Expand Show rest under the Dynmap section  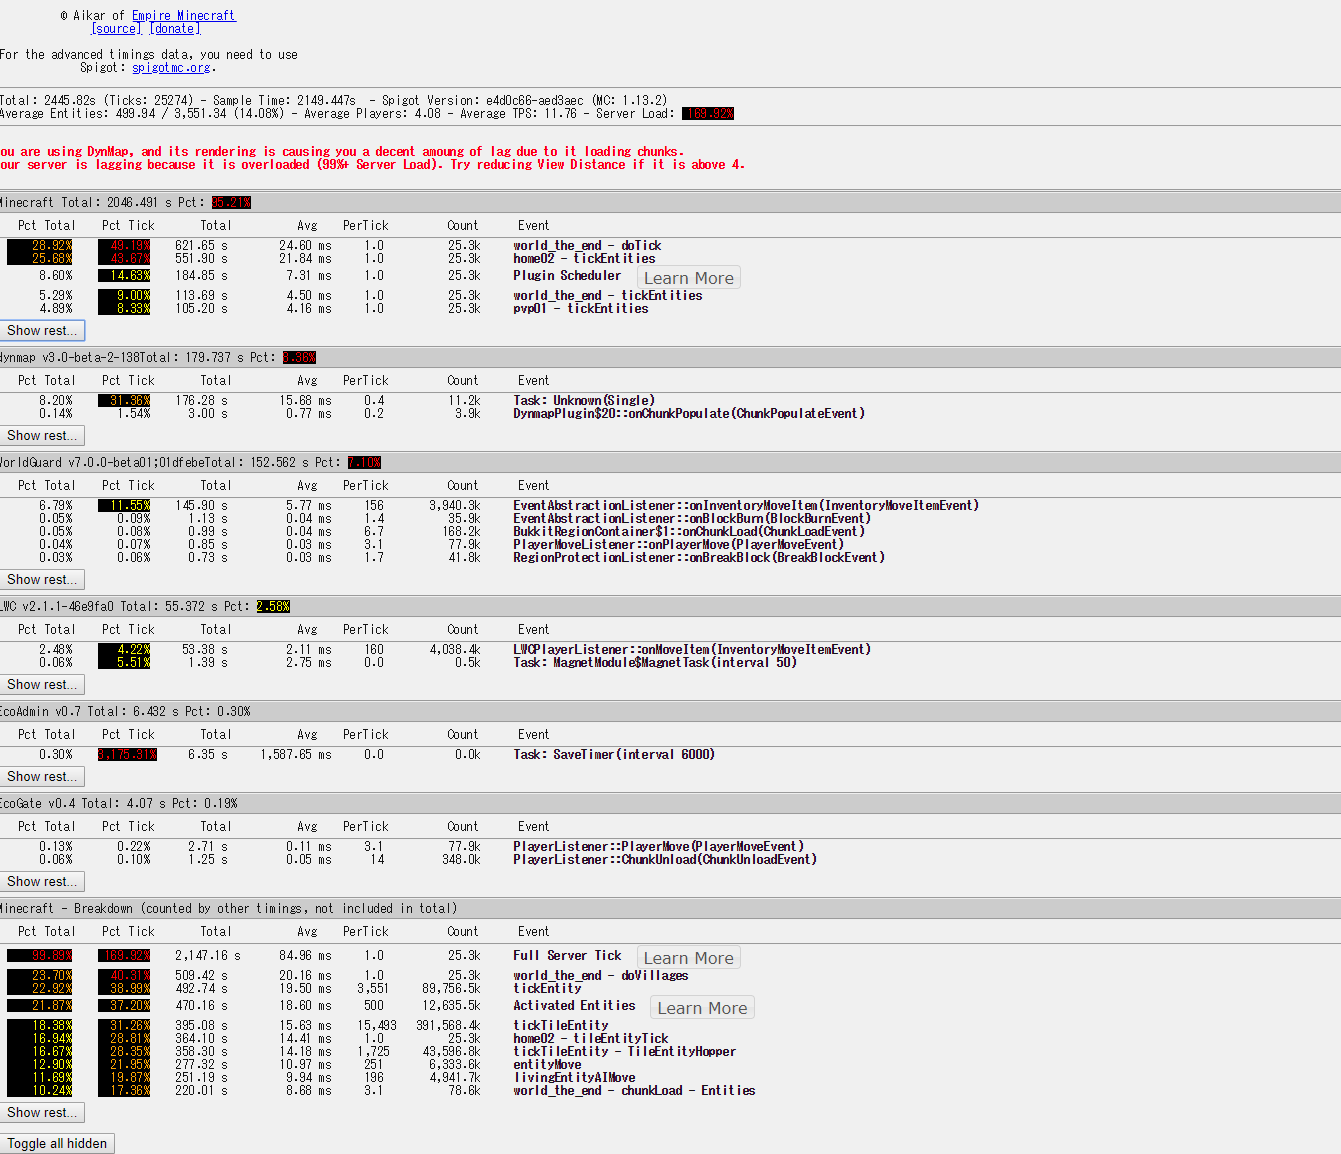pyautogui.click(x=42, y=436)
